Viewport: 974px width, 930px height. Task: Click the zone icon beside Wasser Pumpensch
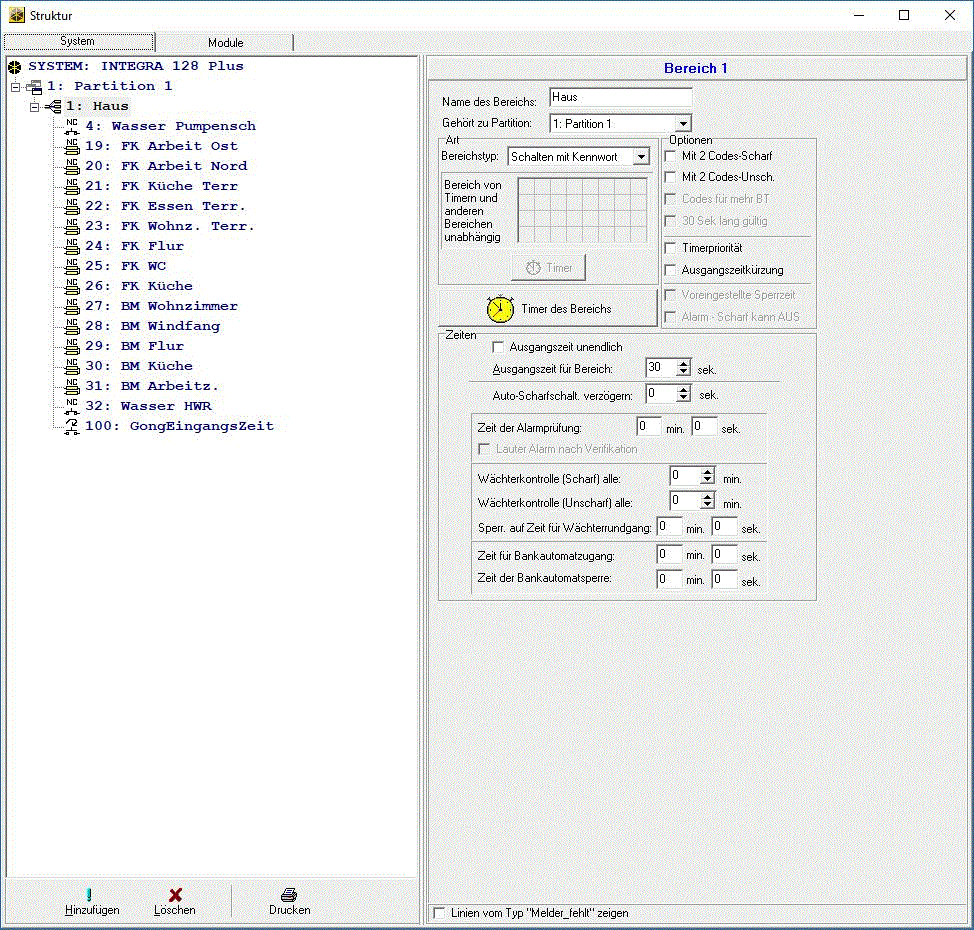pyautogui.click(x=72, y=126)
